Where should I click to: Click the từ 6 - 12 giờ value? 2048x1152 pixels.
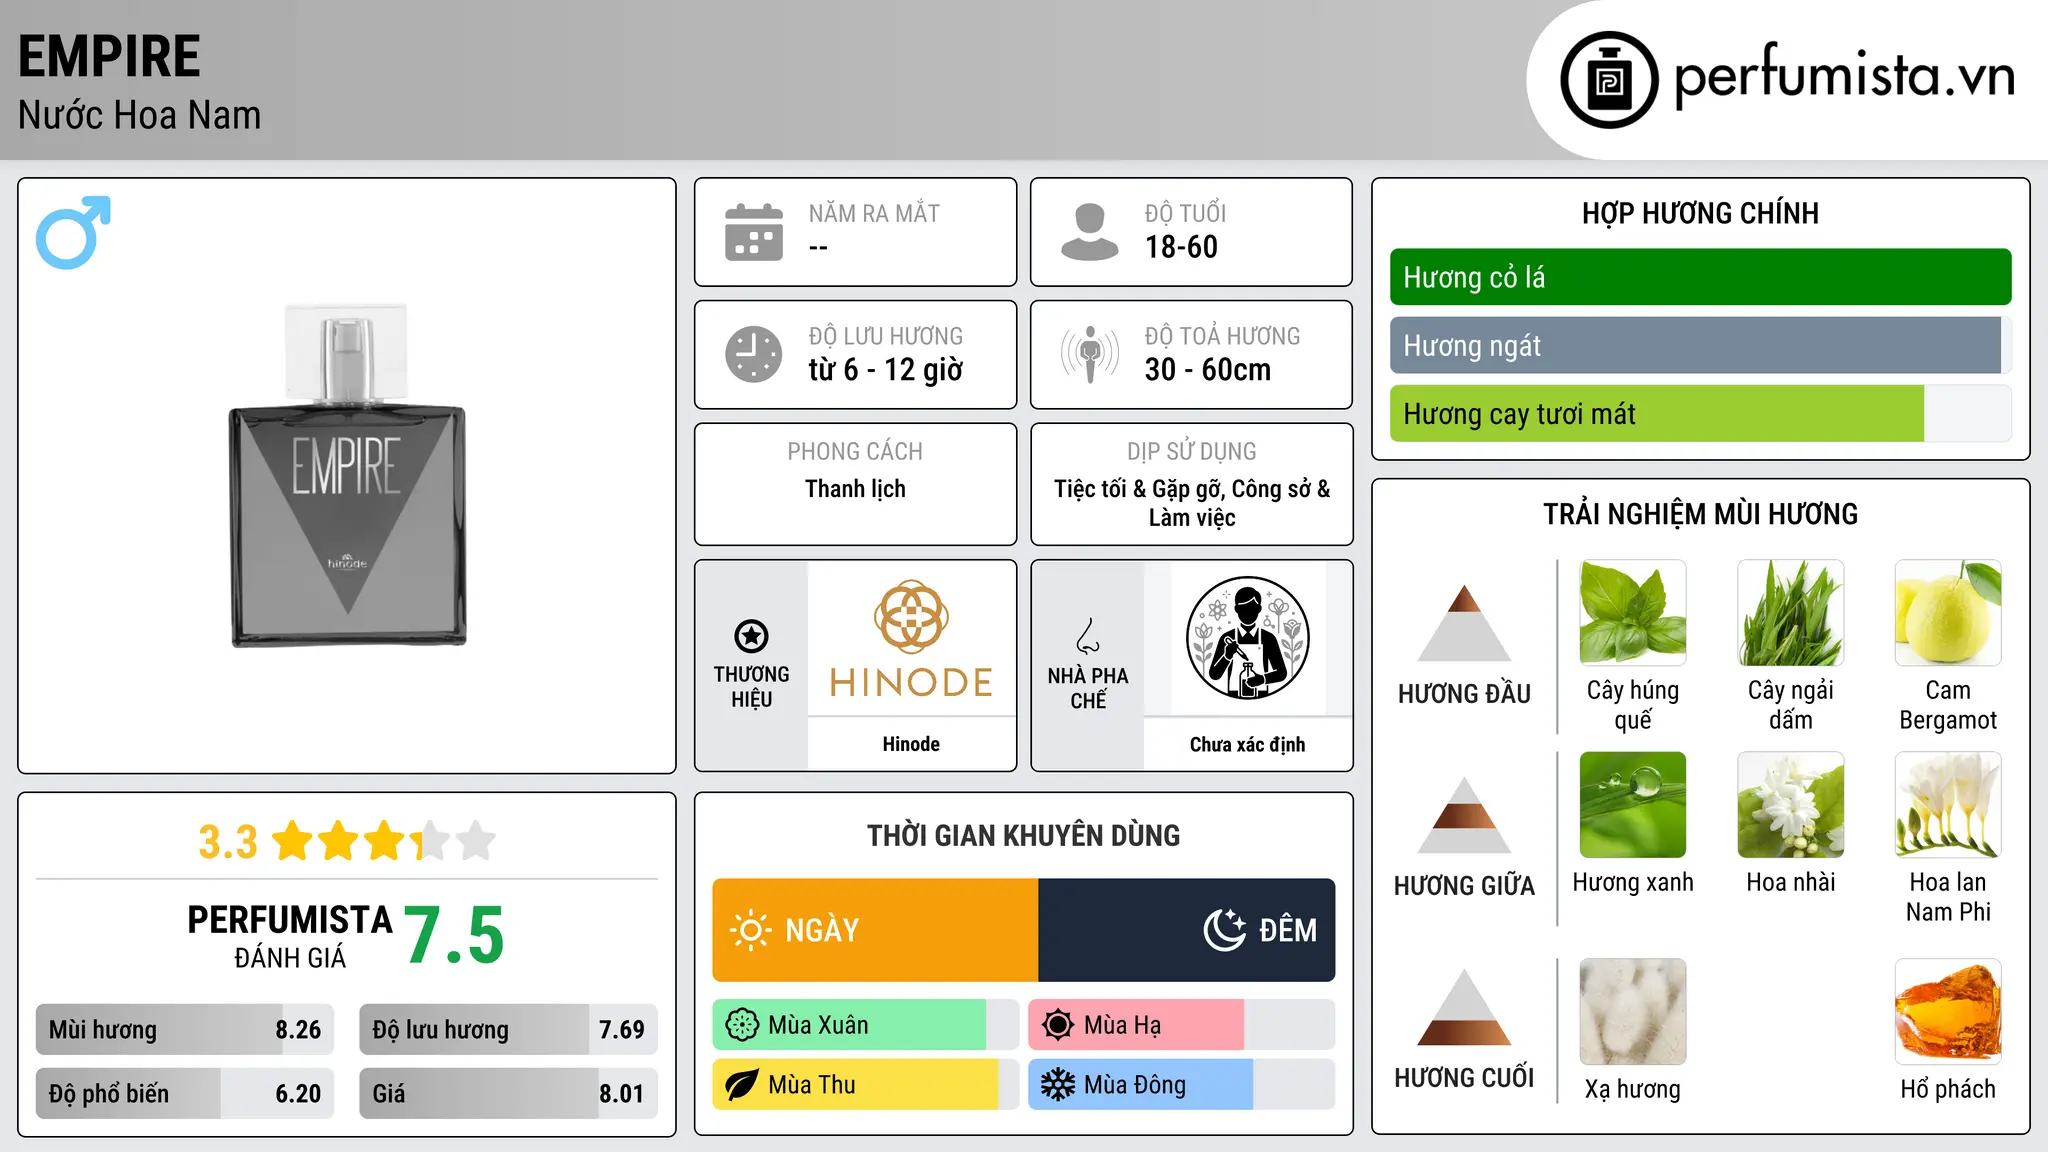click(x=886, y=370)
